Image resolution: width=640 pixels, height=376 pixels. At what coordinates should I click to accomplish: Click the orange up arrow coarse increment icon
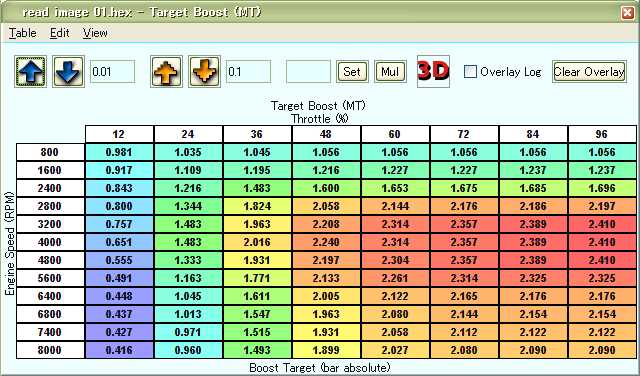coord(166,72)
